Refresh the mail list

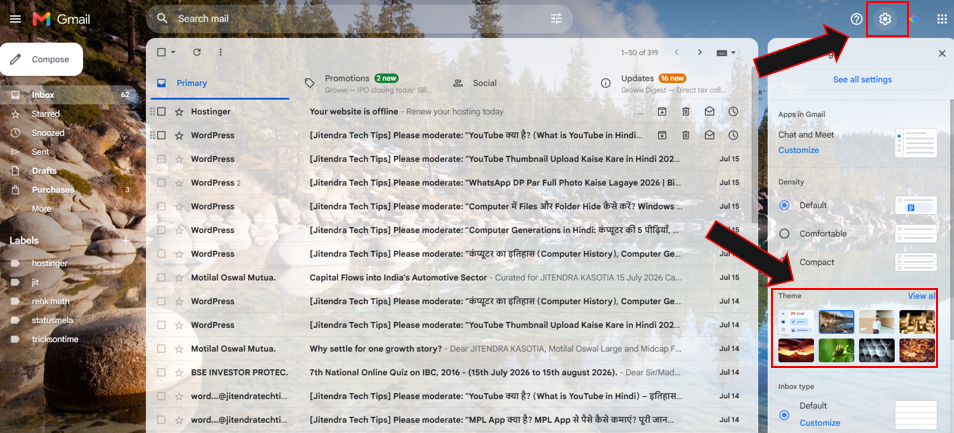[197, 52]
